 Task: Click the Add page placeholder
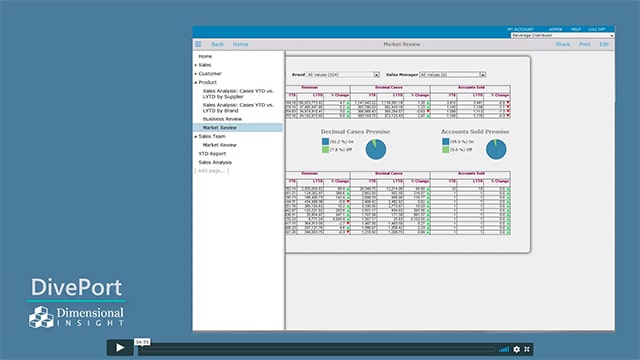[x=212, y=171]
